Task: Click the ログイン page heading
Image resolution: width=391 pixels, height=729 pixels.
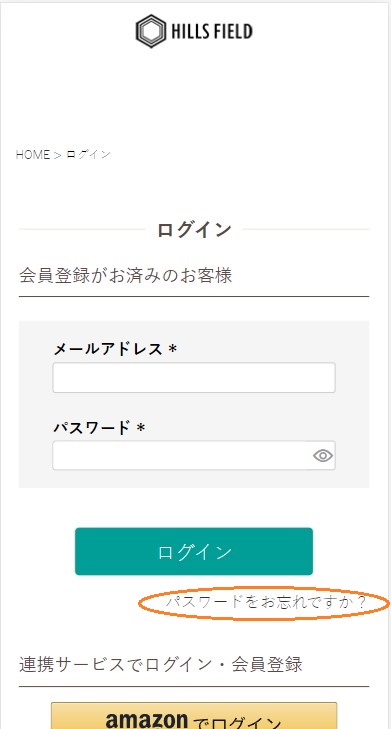Action: [x=194, y=230]
